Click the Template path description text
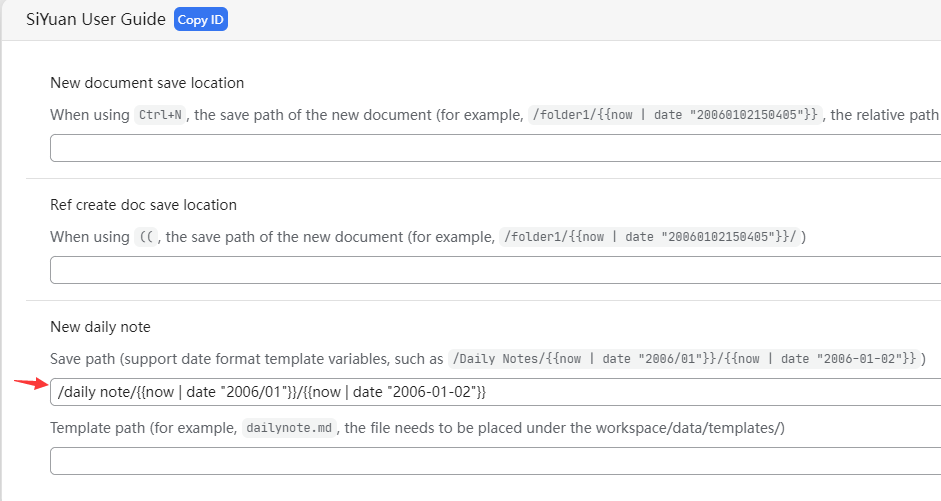Image resolution: width=941 pixels, height=501 pixels. point(140,428)
